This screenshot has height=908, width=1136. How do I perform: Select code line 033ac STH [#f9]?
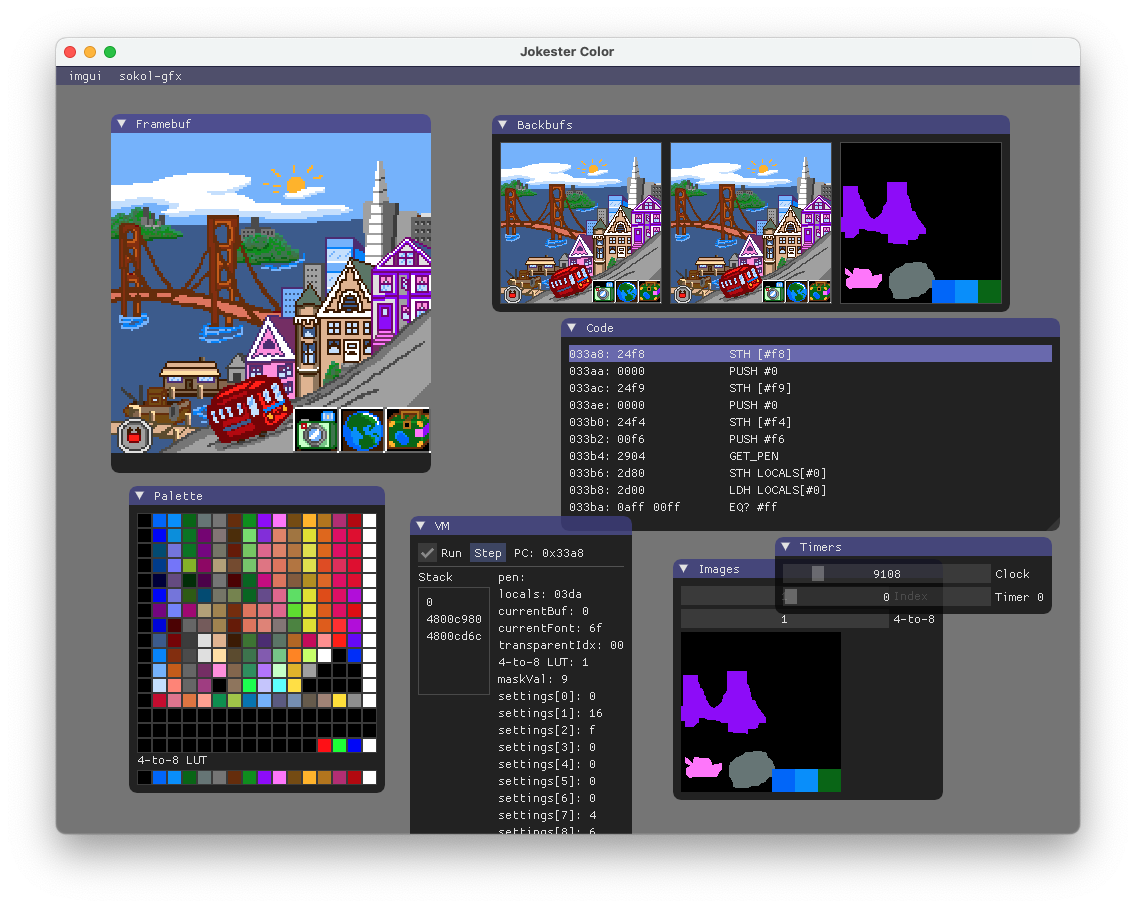[x=810, y=388]
